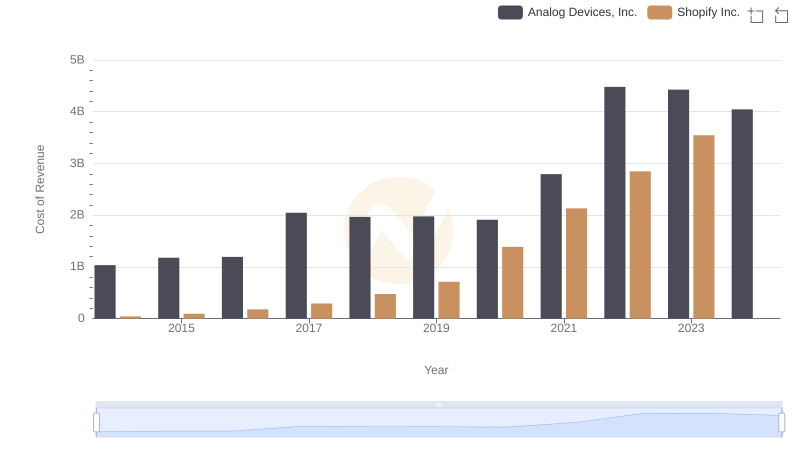Image resolution: width=800 pixels, height=461 pixels.
Task: Click the Shopify bar for 2018
Action: (385, 306)
